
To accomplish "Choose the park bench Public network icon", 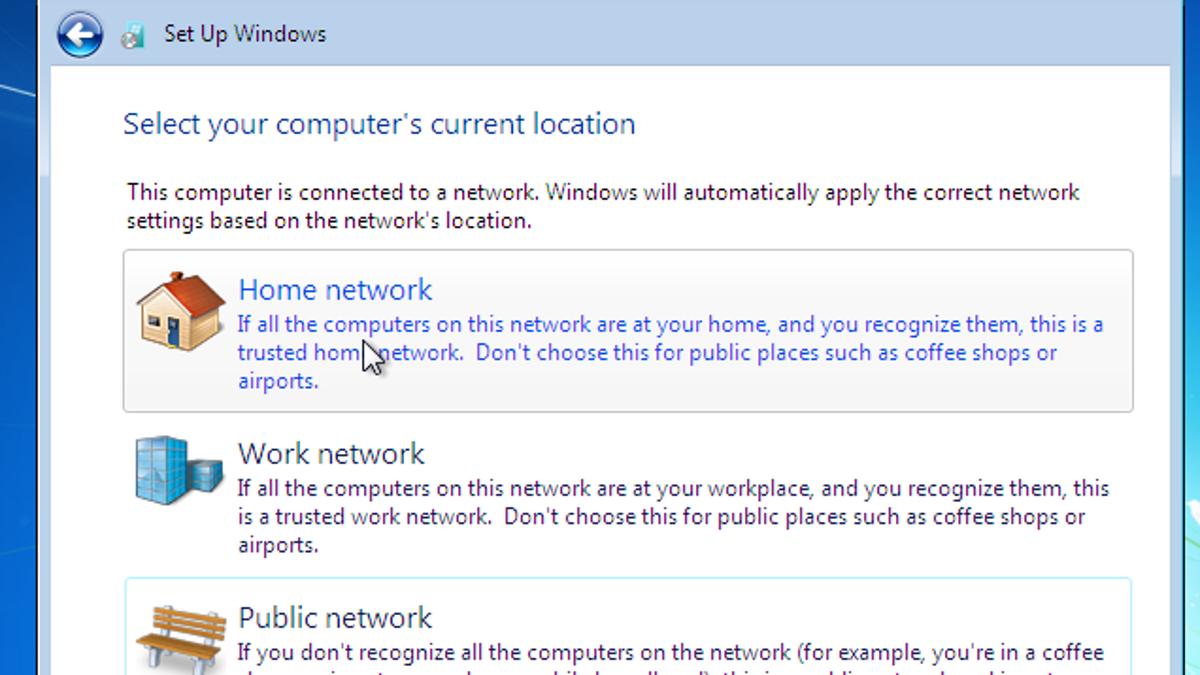I will pyautogui.click(x=181, y=635).
